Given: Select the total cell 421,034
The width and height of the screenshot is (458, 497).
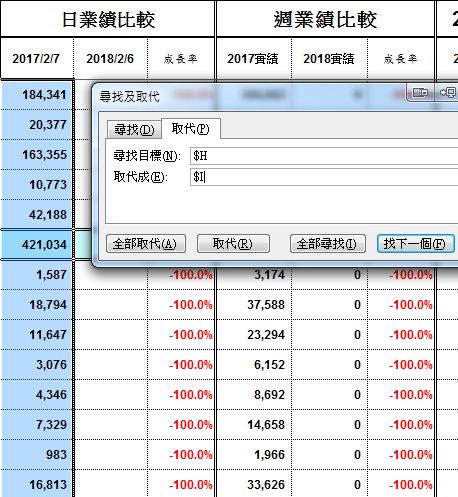Looking at the screenshot, I should 37,245.
